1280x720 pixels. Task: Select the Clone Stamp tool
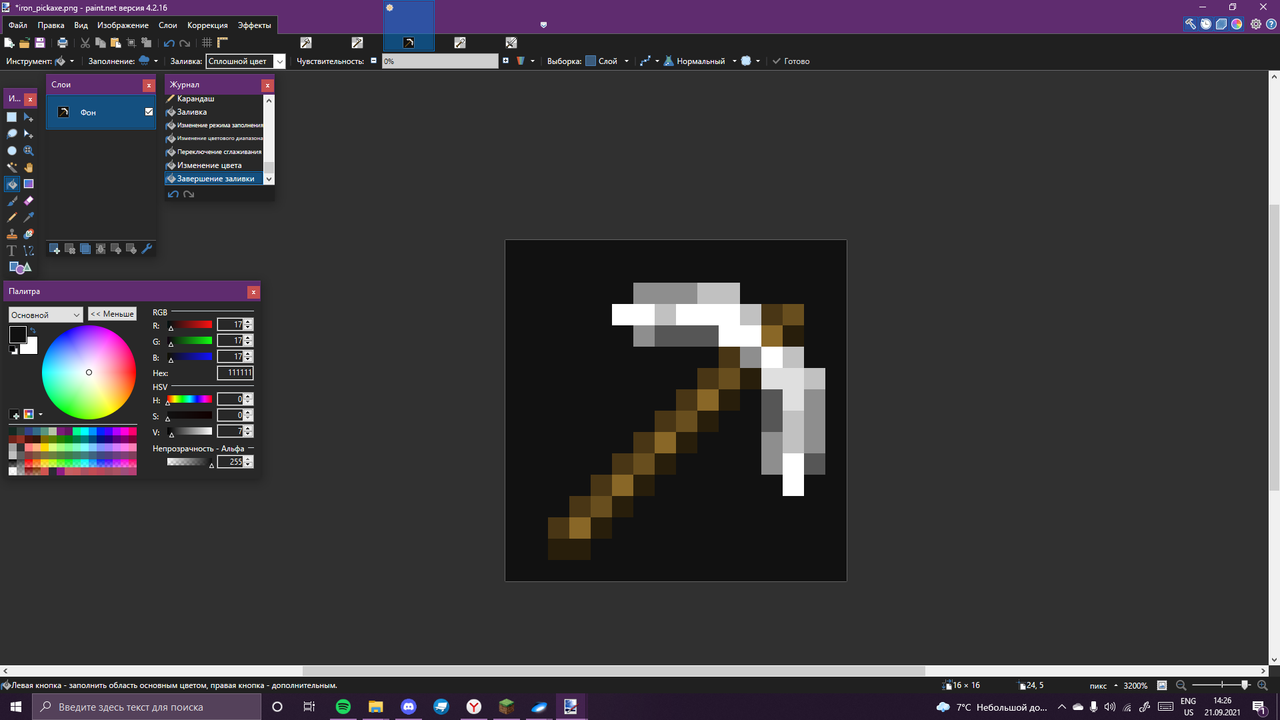point(12,234)
